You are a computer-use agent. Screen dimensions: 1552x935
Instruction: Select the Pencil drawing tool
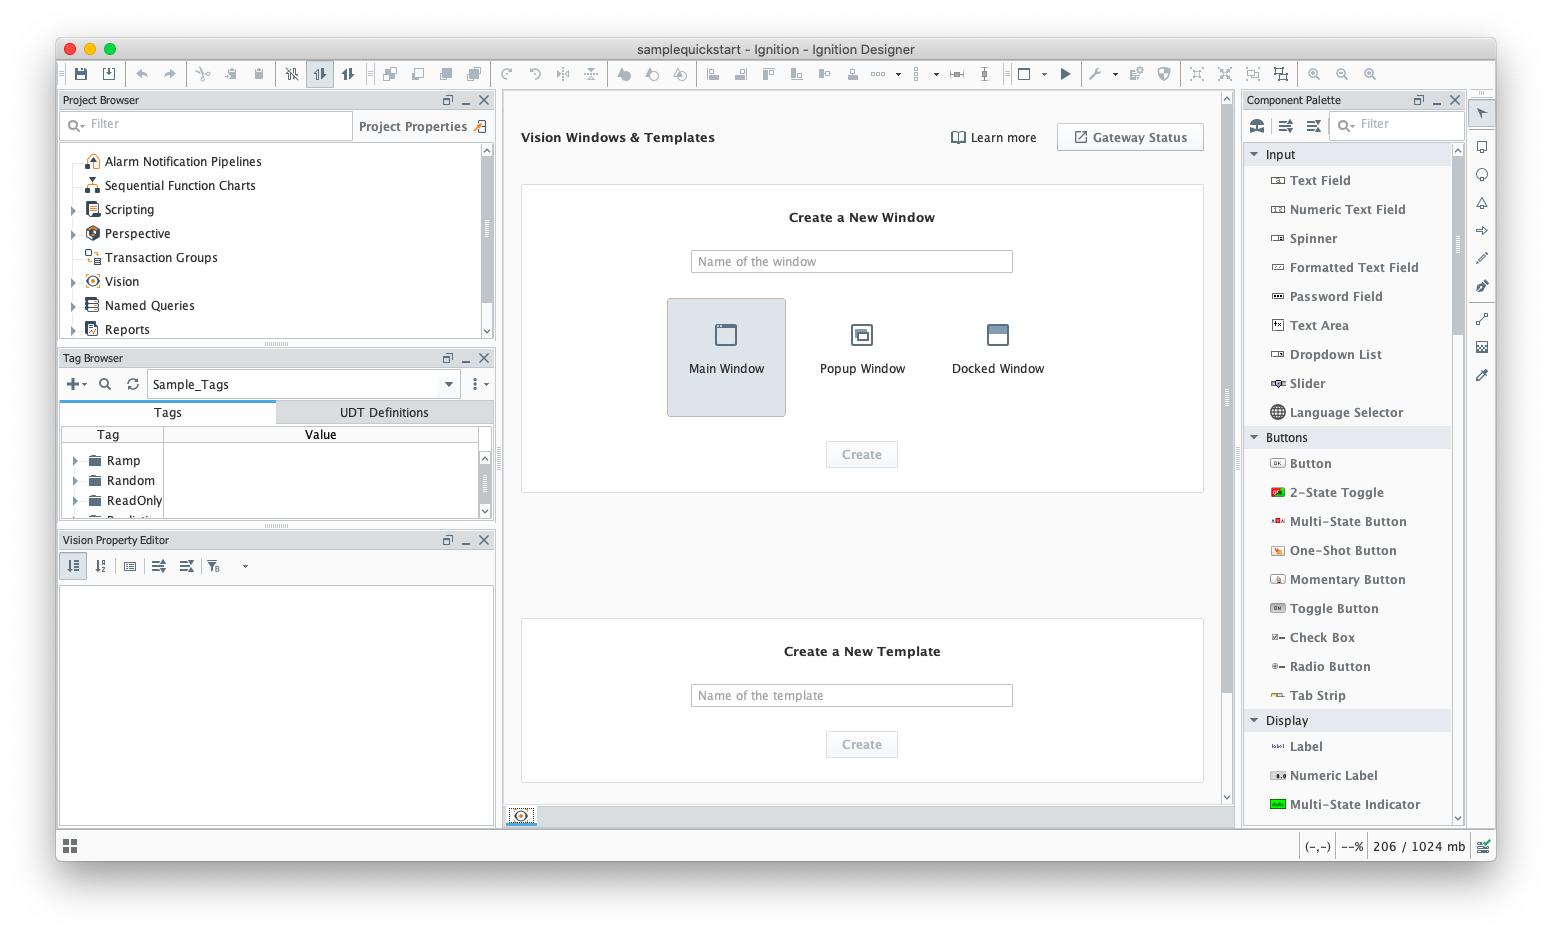click(1482, 258)
